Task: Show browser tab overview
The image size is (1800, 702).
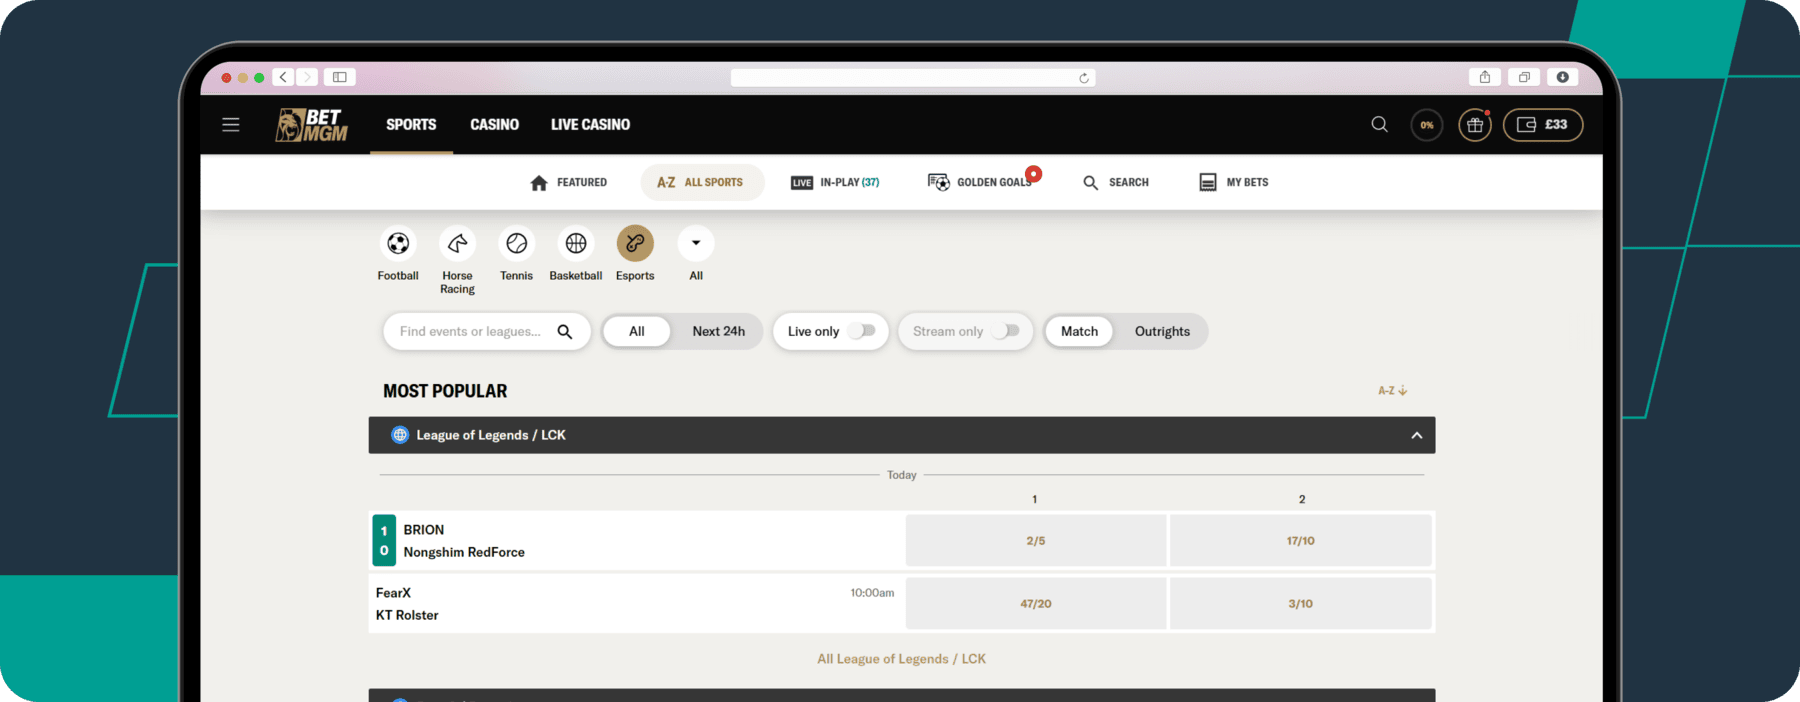Action: click(x=1524, y=77)
